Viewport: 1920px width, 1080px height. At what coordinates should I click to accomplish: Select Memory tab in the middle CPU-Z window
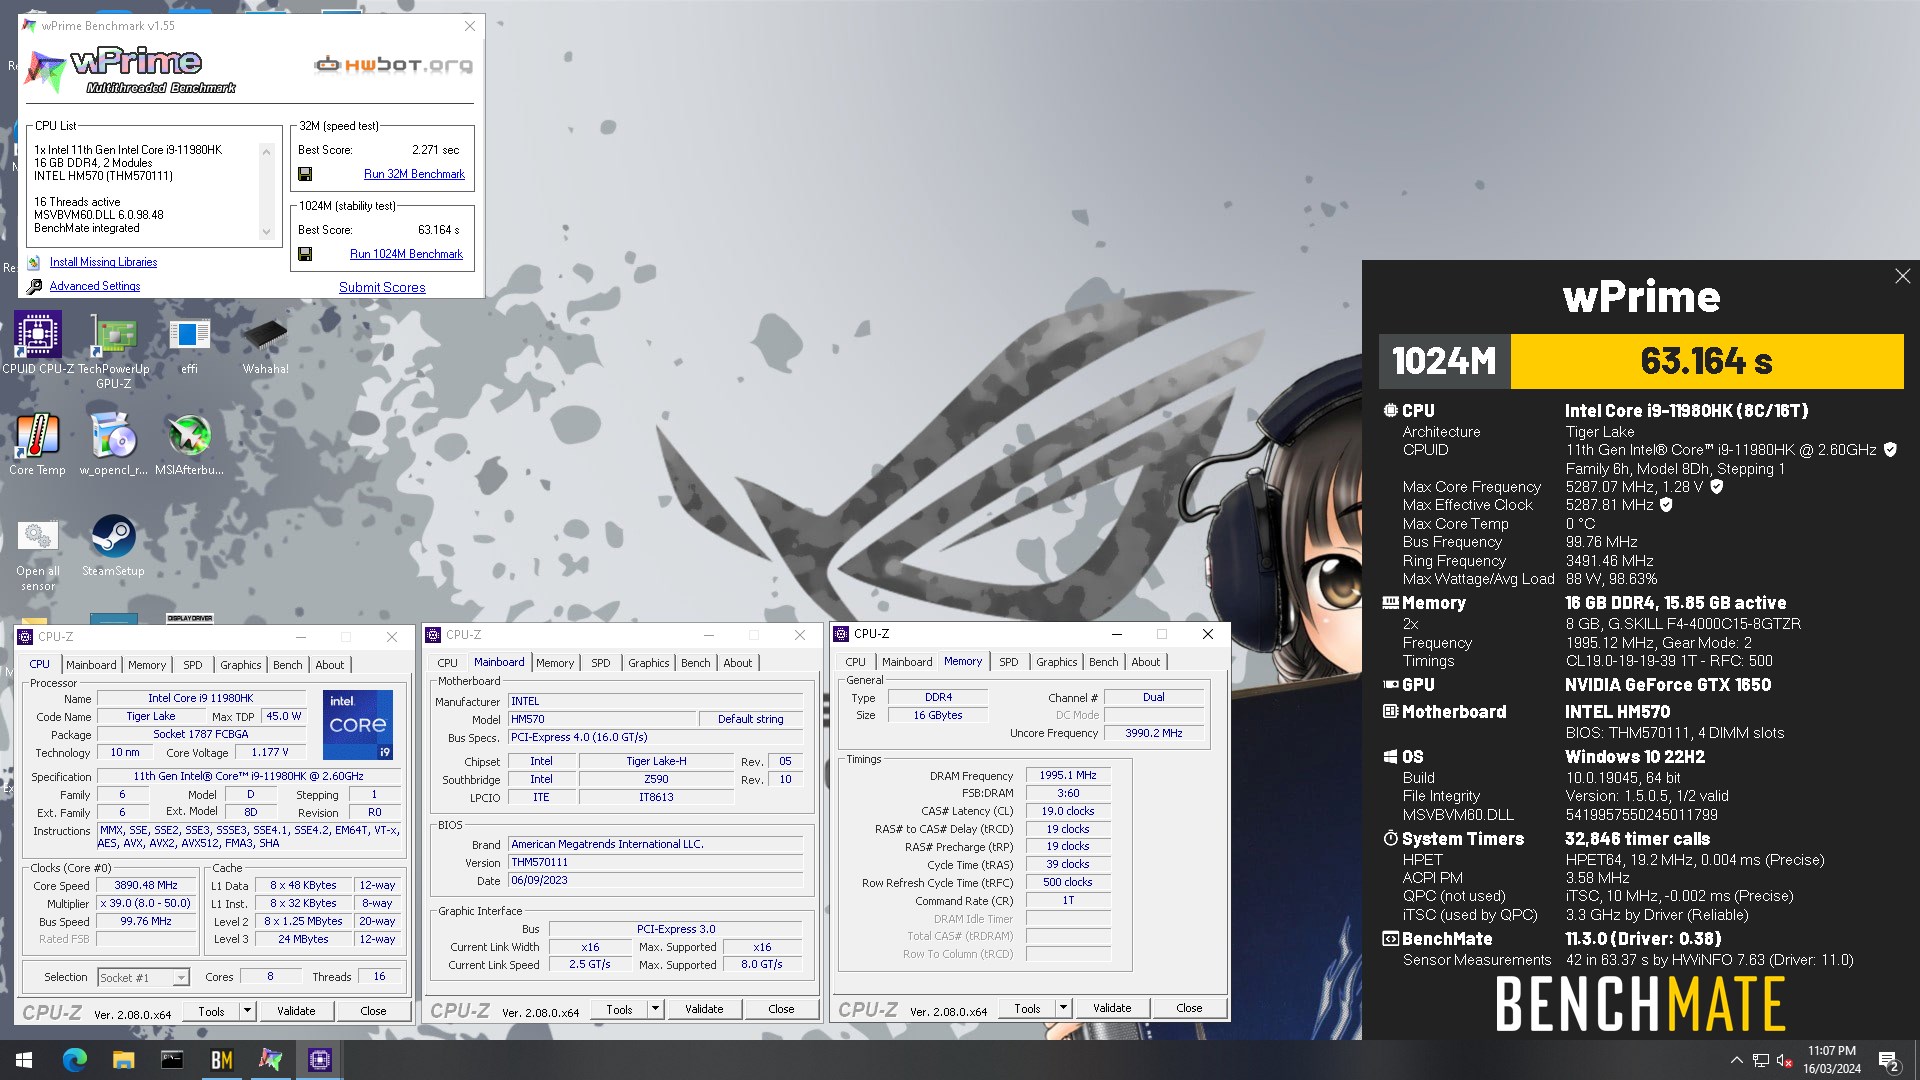(555, 663)
